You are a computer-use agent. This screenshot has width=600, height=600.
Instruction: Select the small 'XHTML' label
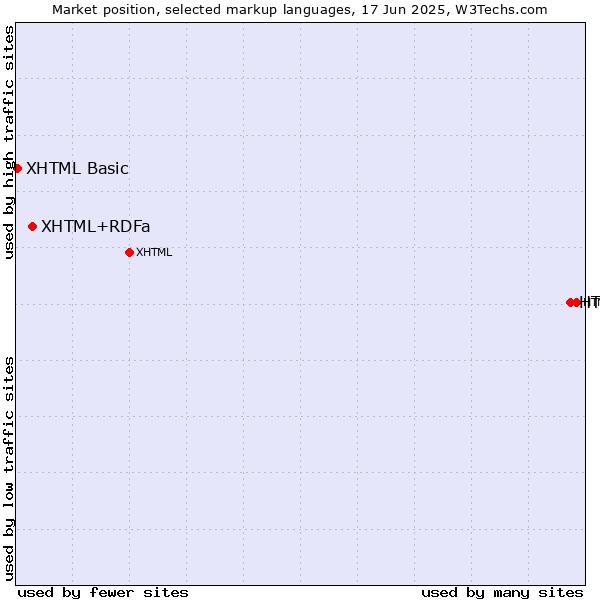pos(154,252)
